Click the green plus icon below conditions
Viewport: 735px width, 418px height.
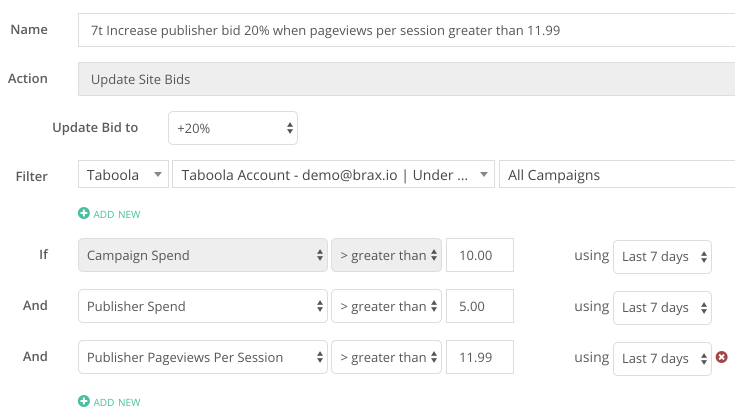[84, 402]
